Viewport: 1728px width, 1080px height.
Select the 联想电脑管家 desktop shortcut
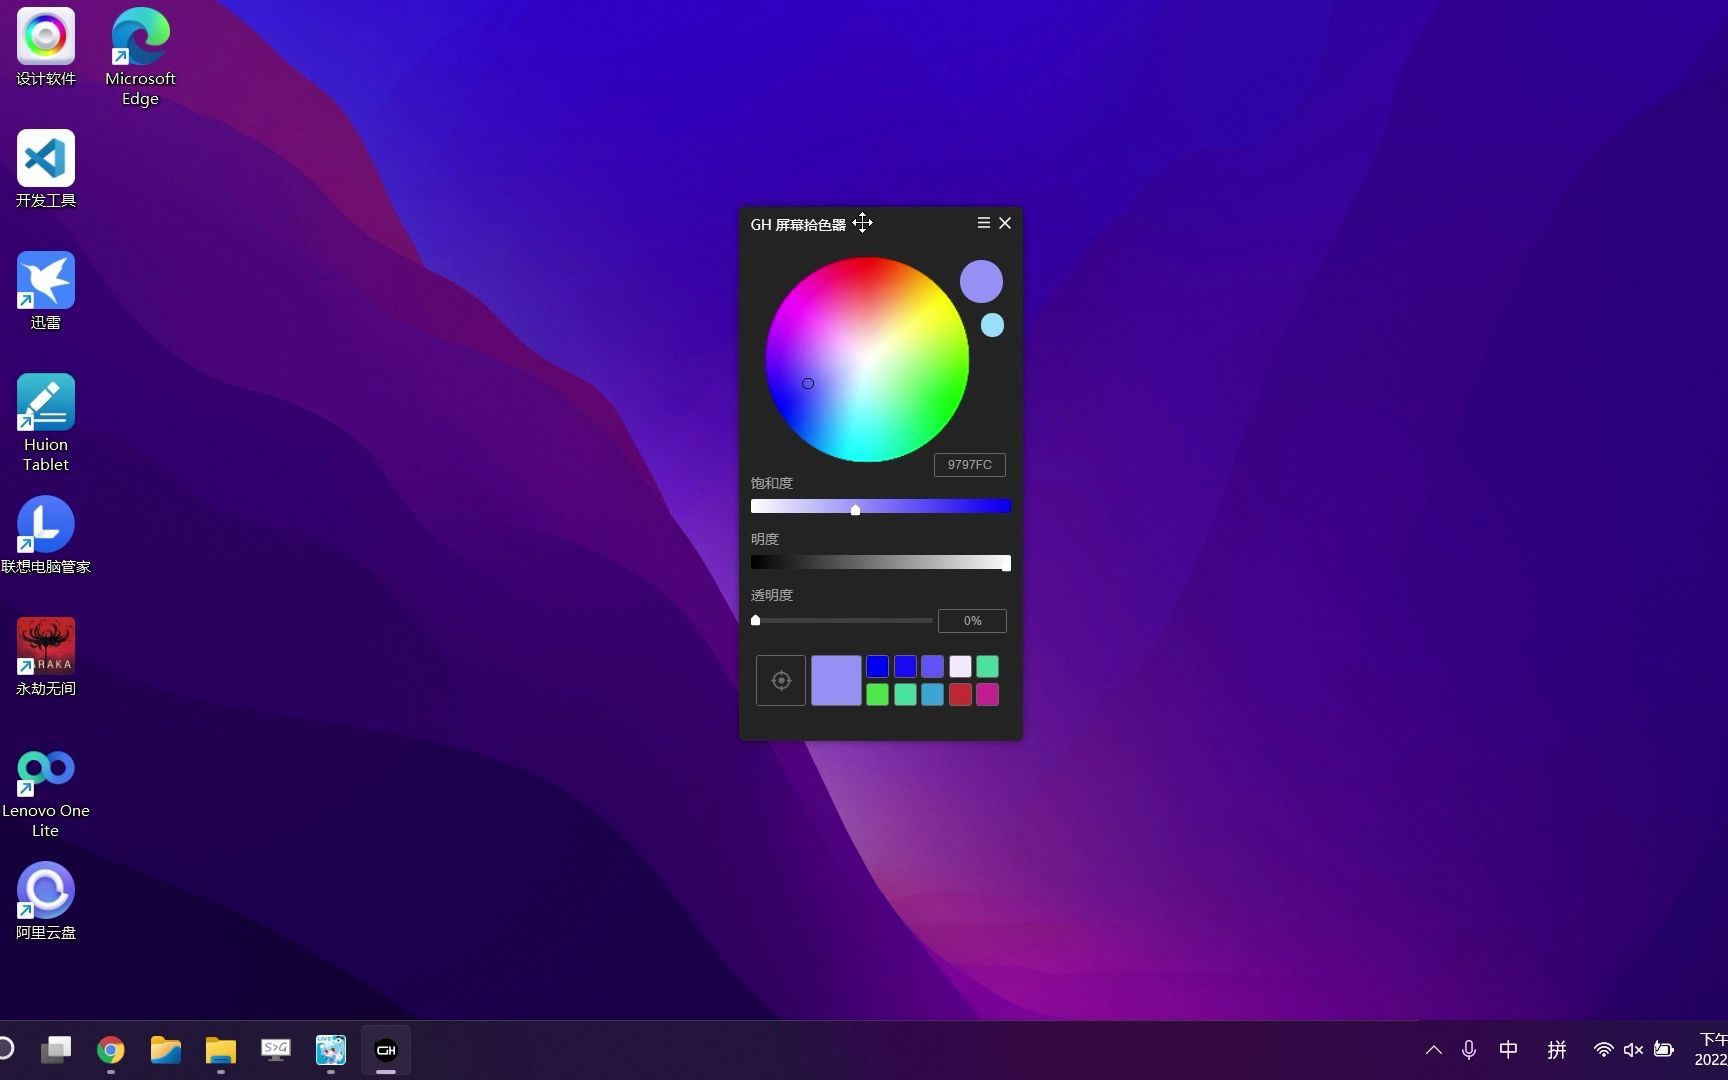point(46,535)
